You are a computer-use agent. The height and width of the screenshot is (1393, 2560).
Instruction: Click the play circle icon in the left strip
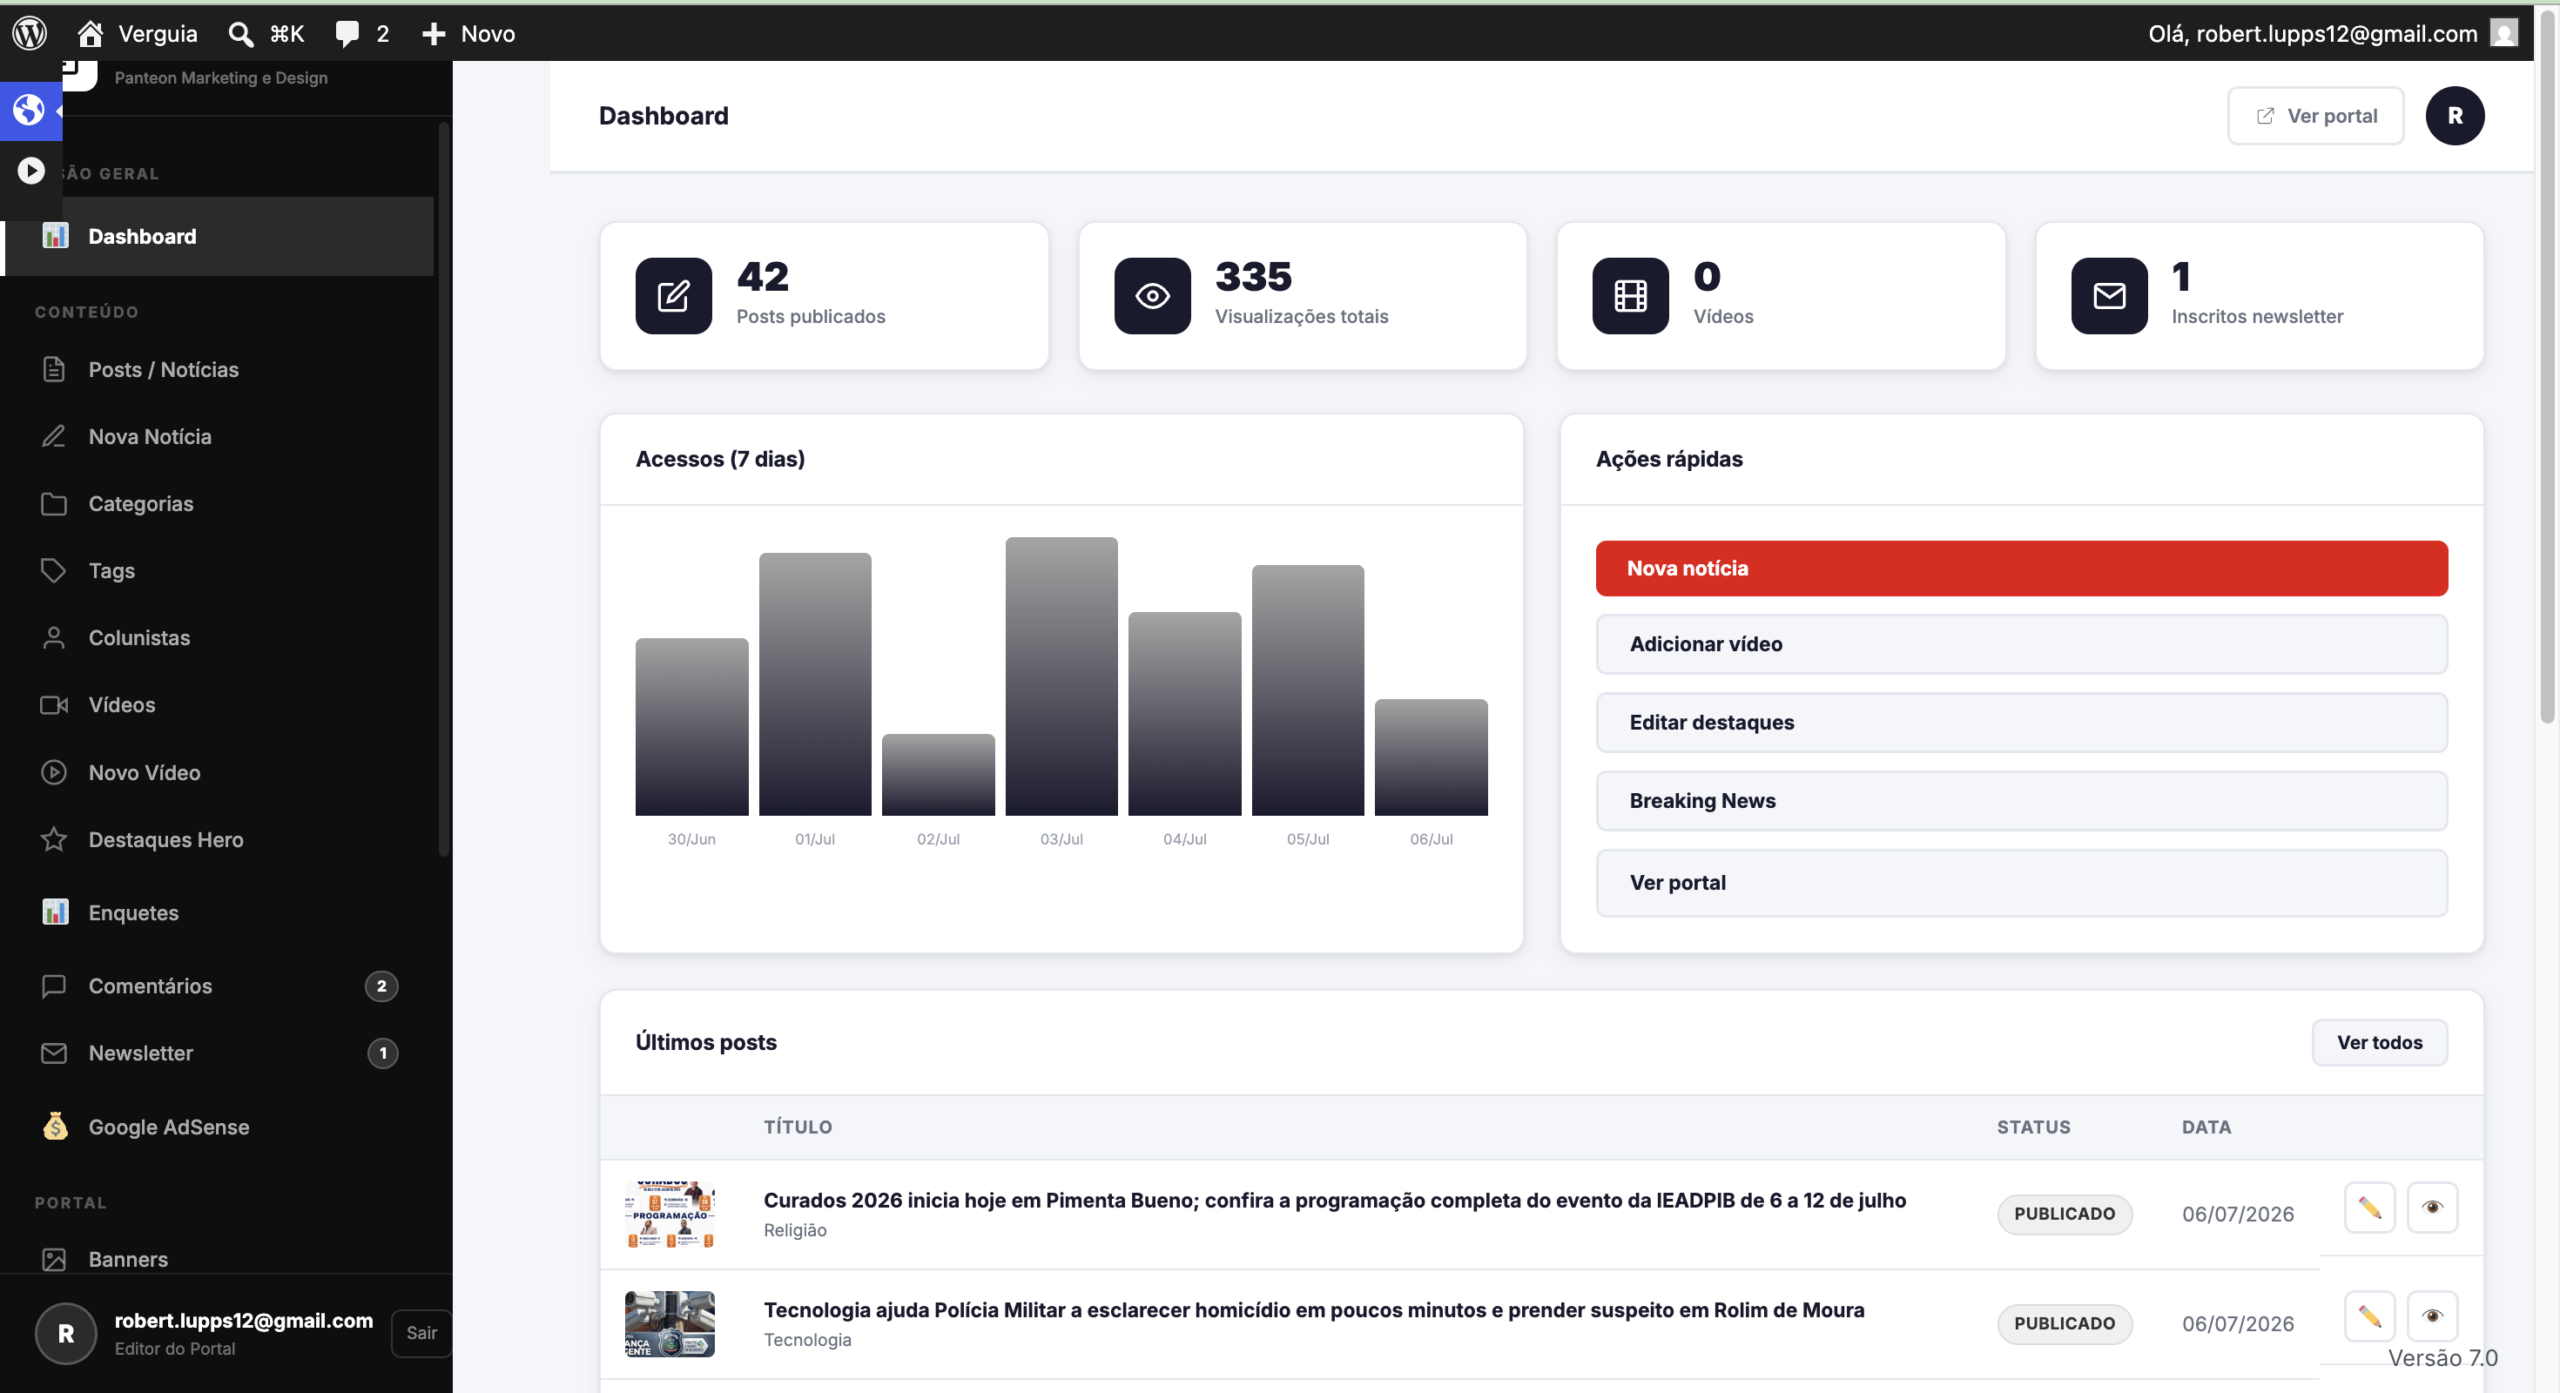coord(31,171)
